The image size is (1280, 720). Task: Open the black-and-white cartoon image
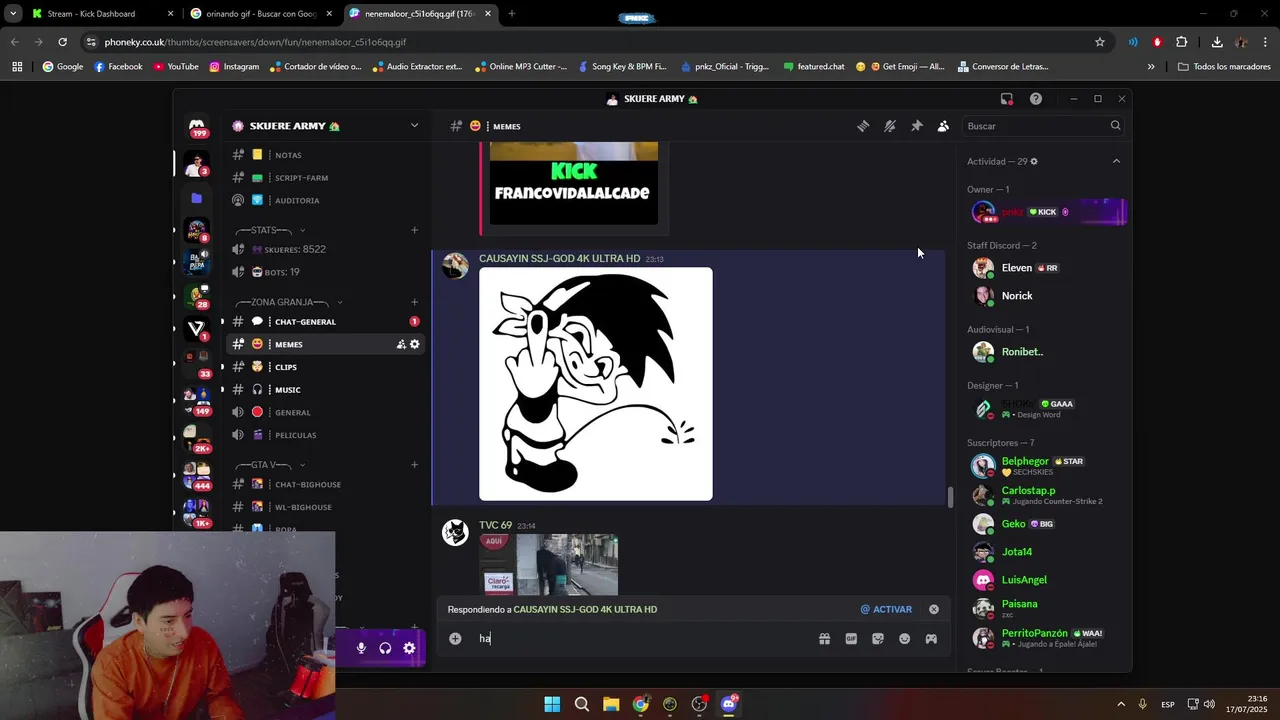596,384
